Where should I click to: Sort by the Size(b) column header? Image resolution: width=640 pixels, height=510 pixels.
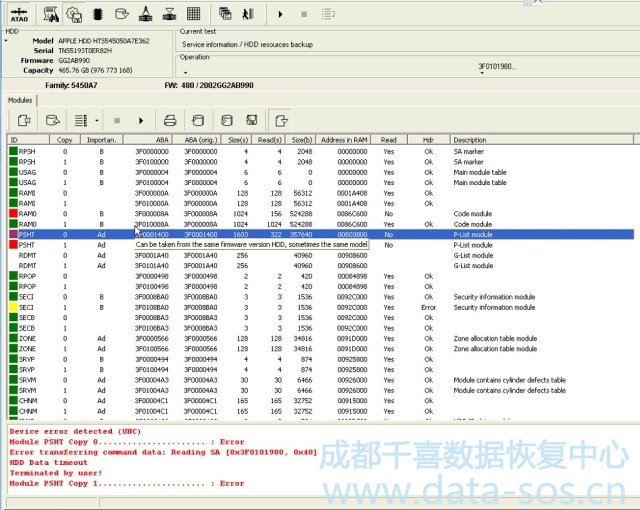[301, 140]
